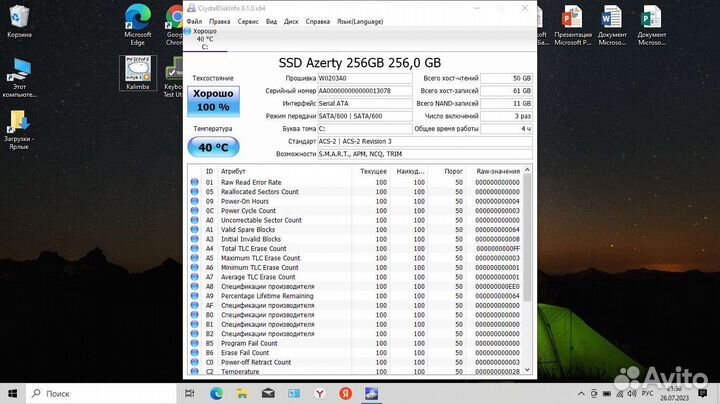Click the Всего NAND-записей value 11 GB
Image resolution: width=720 pixels, height=404 pixels.
pyautogui.click(x=506, y=103)
